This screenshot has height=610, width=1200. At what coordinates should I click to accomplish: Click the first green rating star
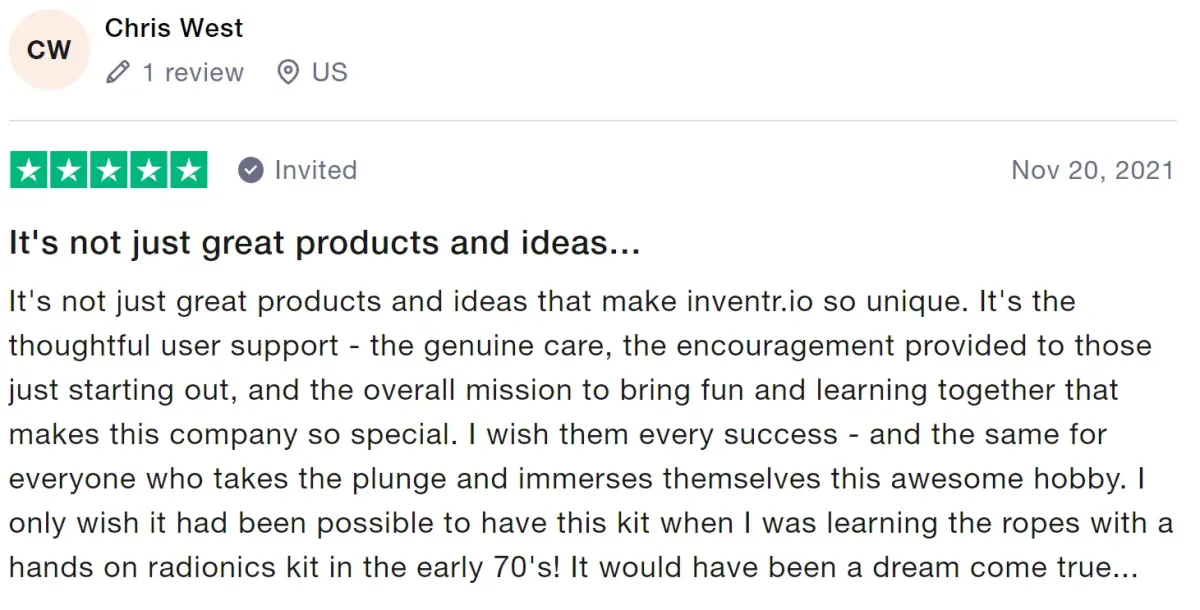coord(29,171)
